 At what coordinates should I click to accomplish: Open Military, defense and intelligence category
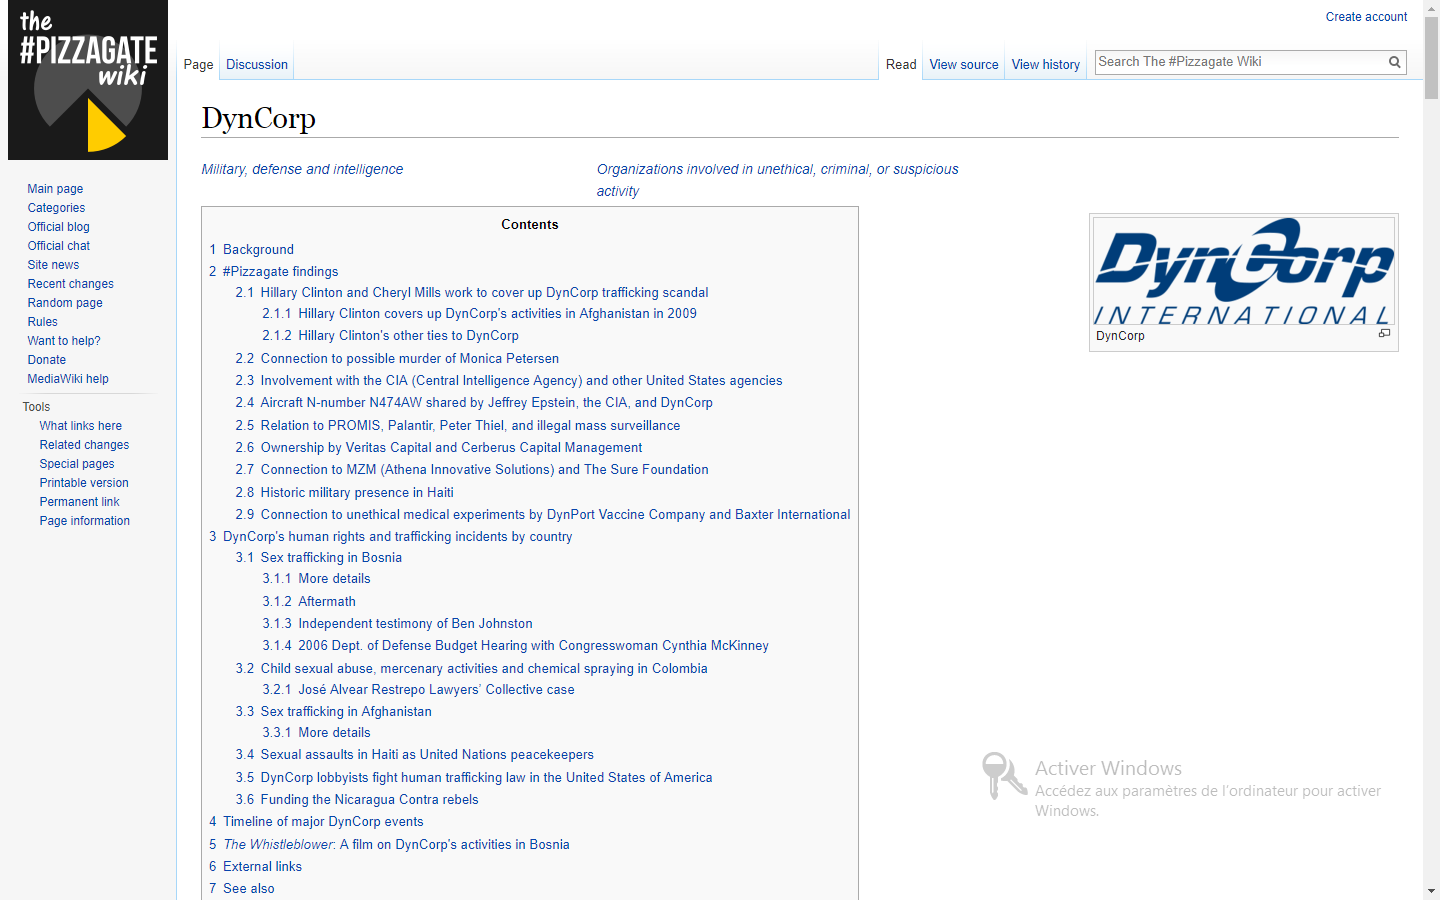(x=302, y=169)
